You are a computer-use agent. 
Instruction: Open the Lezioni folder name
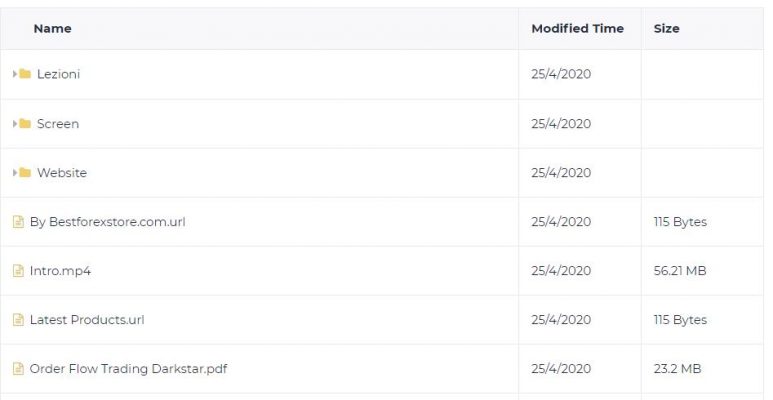click(58, 74)
